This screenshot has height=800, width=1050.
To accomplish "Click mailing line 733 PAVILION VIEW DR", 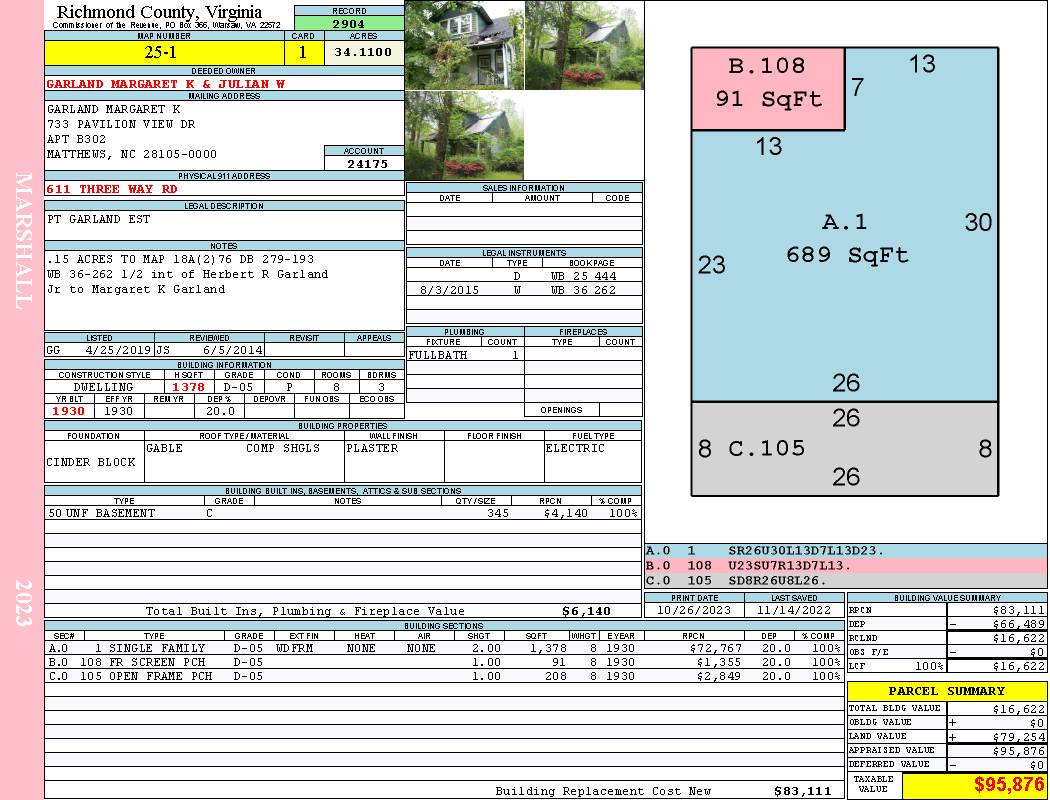I will [121, 124].
